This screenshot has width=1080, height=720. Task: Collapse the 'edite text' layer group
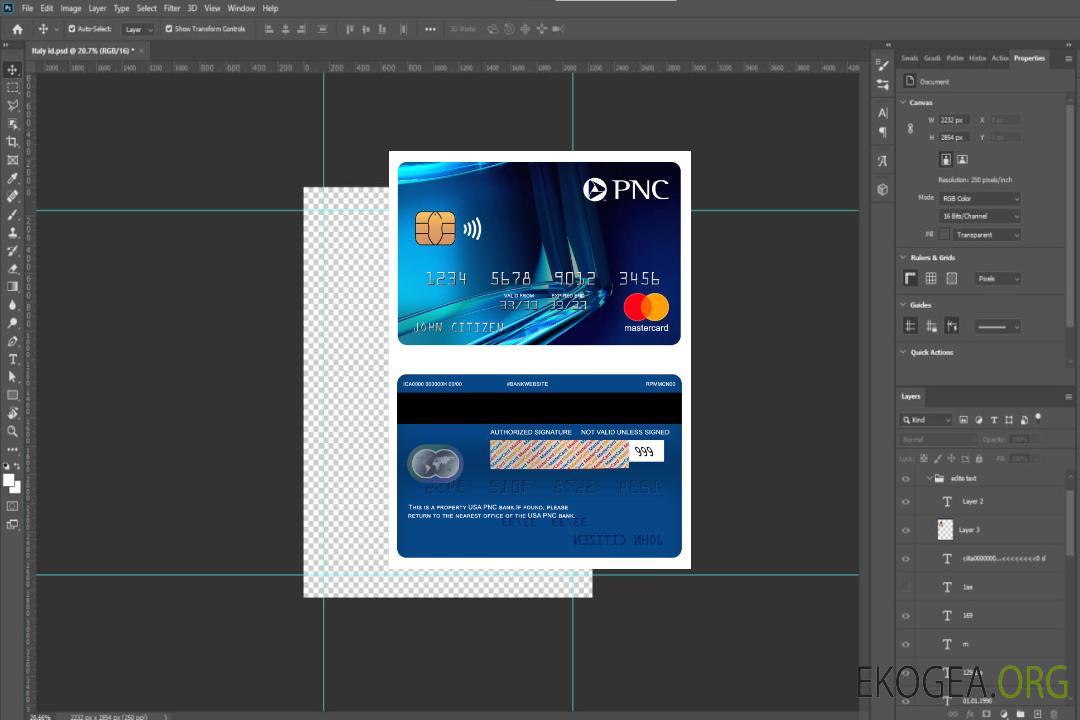click(x=929, y=478)
